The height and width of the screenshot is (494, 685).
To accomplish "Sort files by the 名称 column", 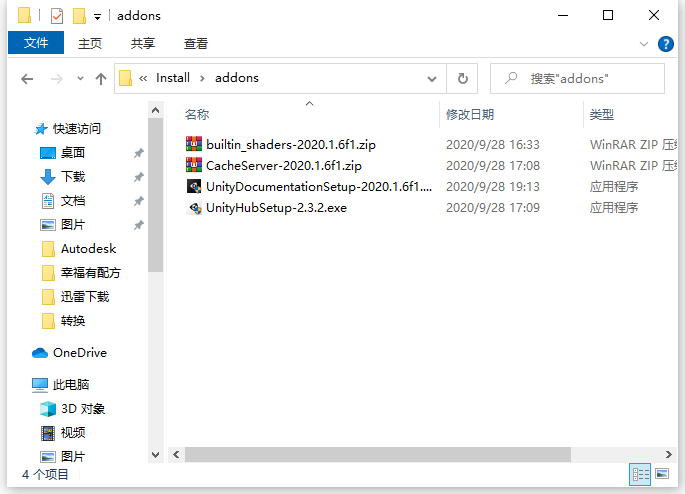I will click(197, 114).
